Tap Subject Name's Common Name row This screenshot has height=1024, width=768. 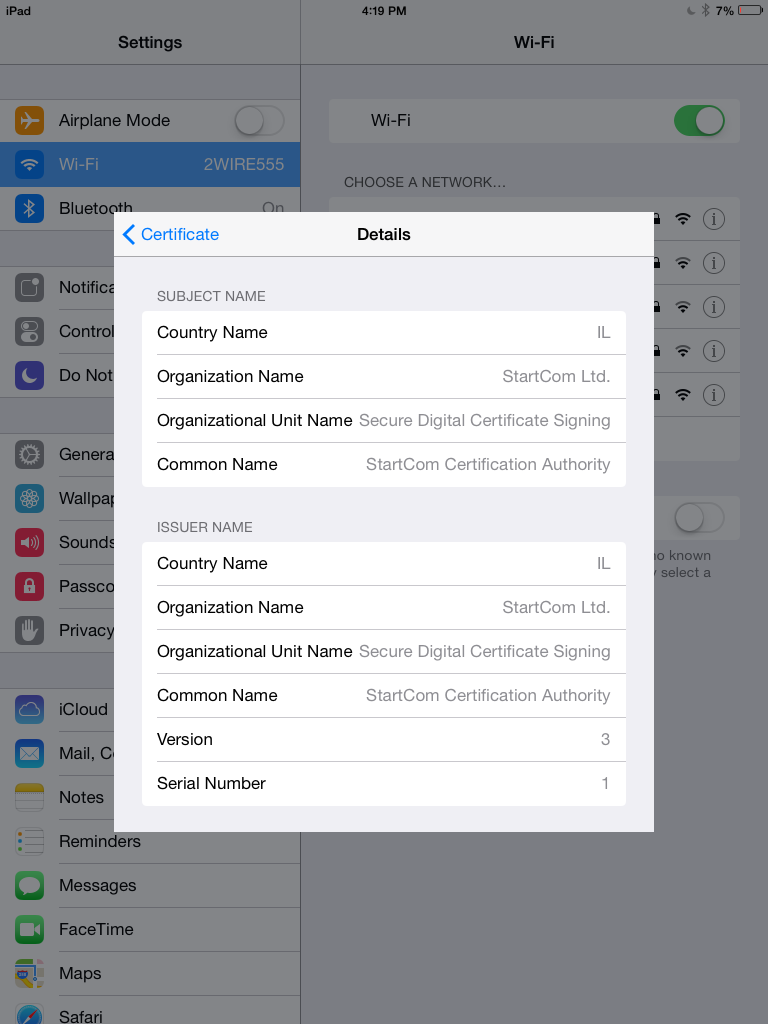pyautogui.click(x=383, y=465)
